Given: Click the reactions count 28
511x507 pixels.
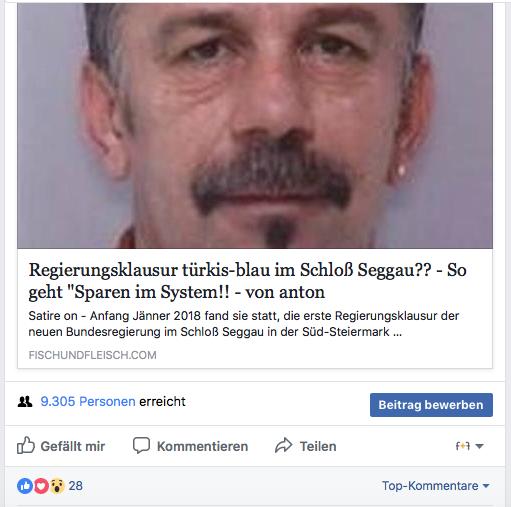Looking at the screenshot, I should point(76,486).
